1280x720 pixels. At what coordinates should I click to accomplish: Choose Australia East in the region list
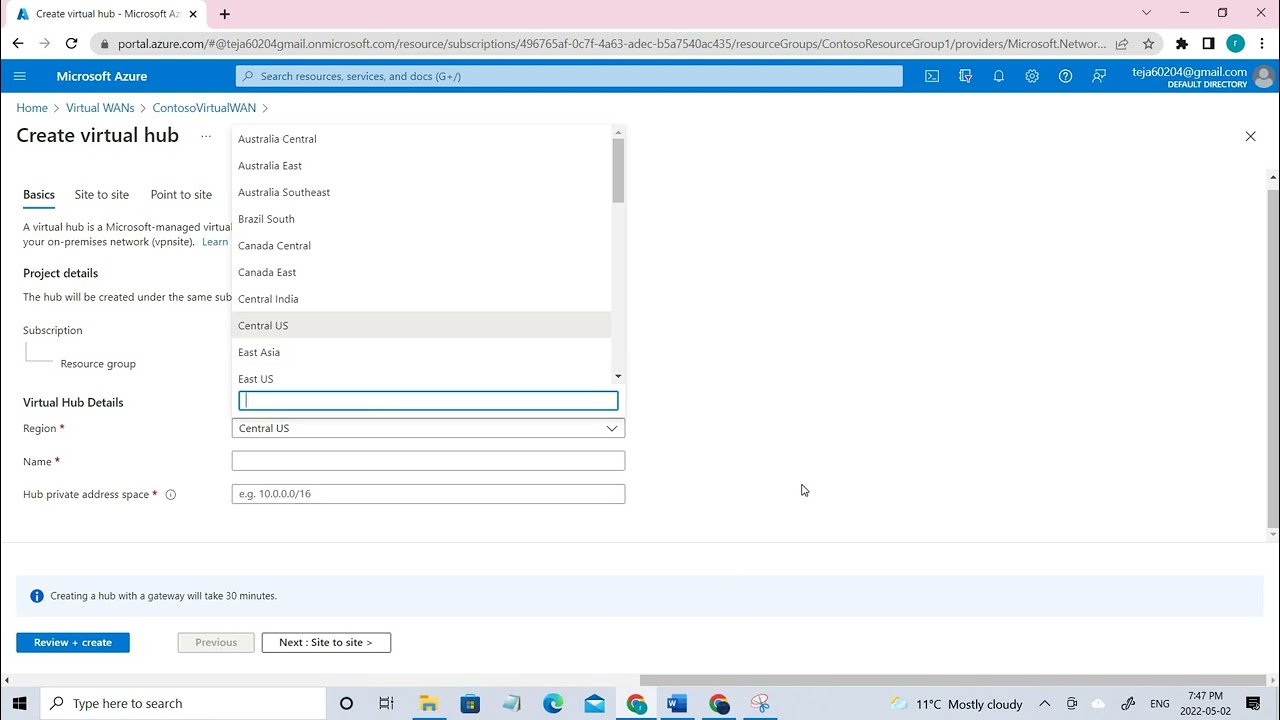[x=421, y=166]
